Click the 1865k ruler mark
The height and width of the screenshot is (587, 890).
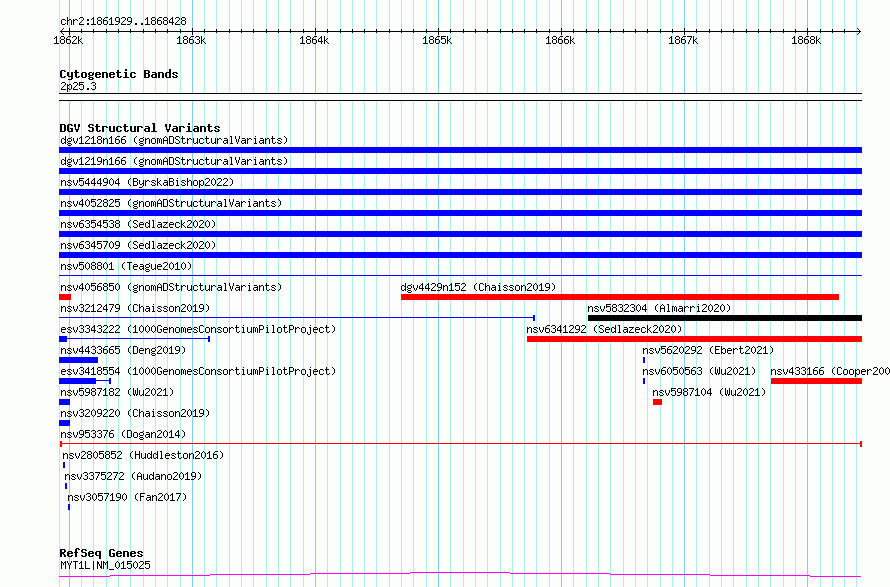coord(436,40)
